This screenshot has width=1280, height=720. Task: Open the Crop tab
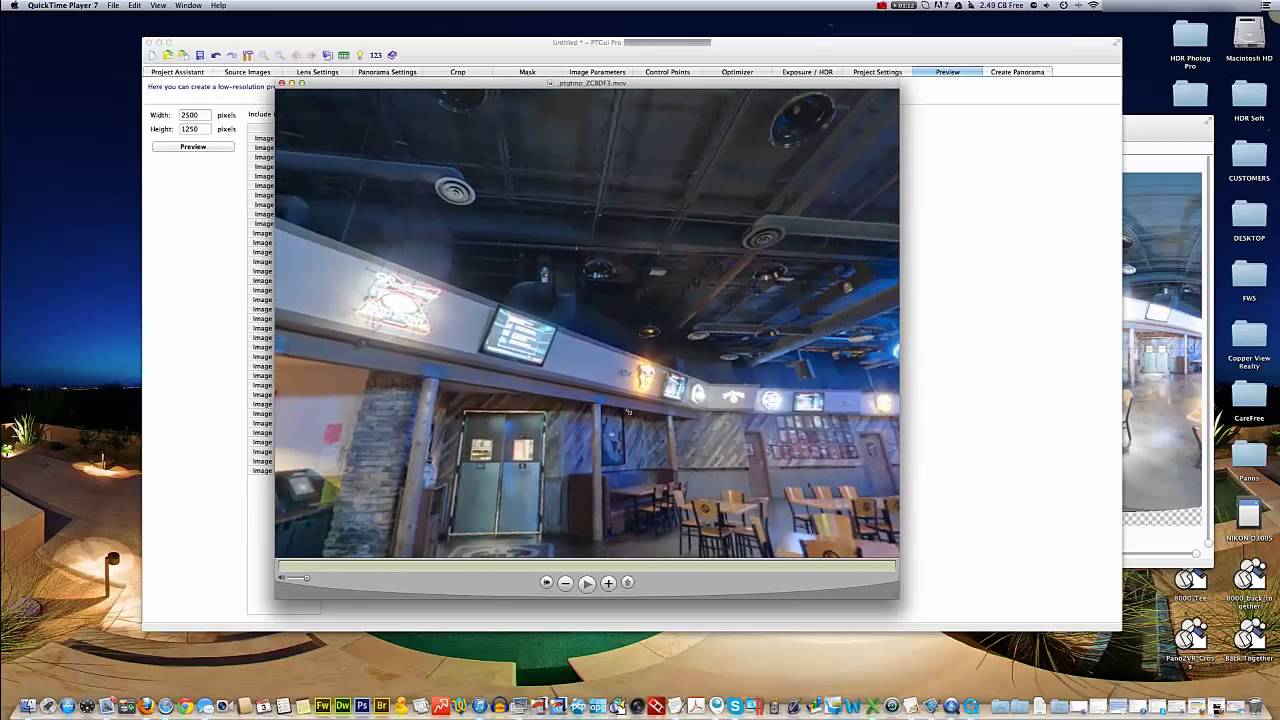458,72
